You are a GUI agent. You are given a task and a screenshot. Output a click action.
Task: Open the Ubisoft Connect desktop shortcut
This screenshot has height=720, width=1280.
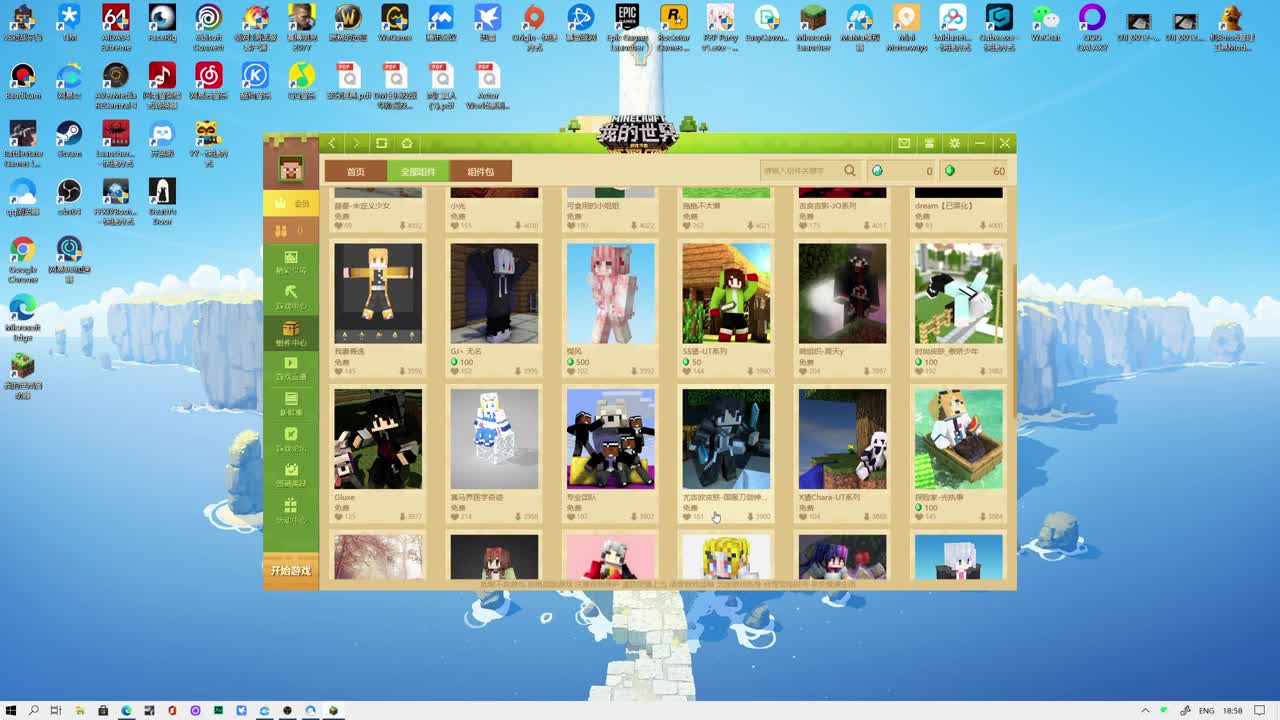208,27
